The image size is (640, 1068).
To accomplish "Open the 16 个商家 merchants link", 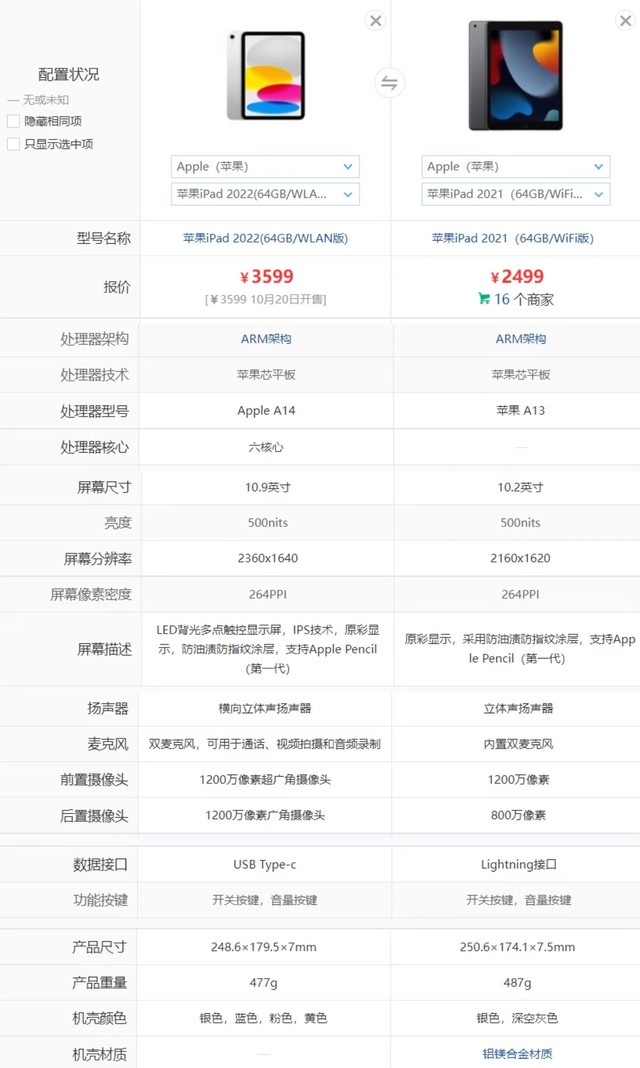I will (524, 299).
